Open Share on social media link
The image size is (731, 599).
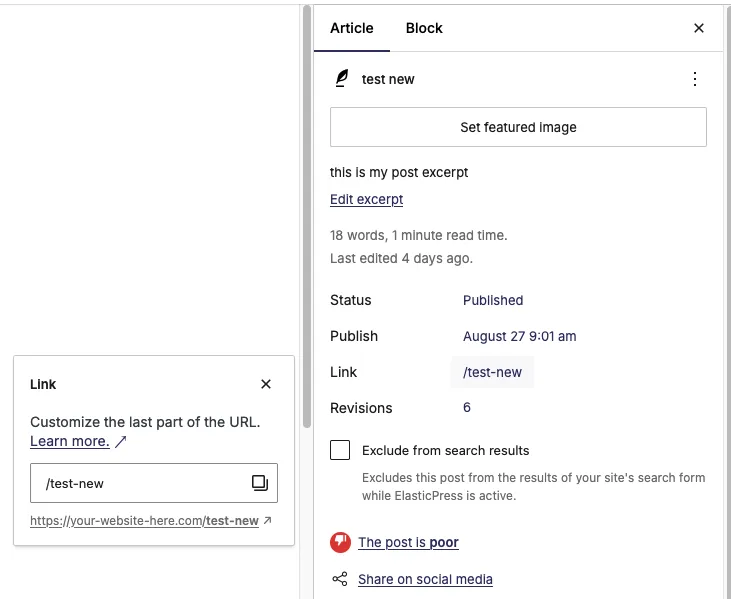pos(425,579)
